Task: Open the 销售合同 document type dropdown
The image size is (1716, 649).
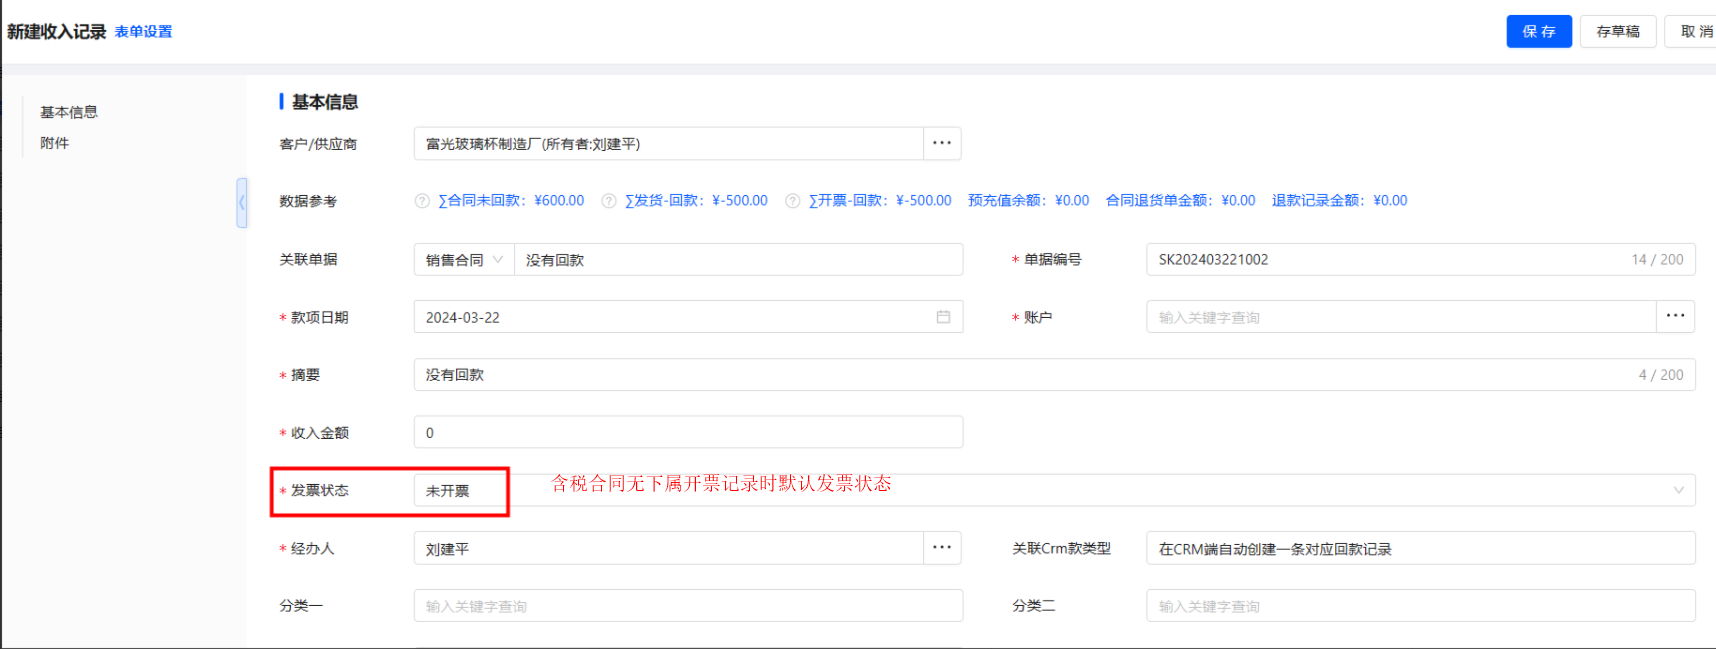Action: click(464, 260)
